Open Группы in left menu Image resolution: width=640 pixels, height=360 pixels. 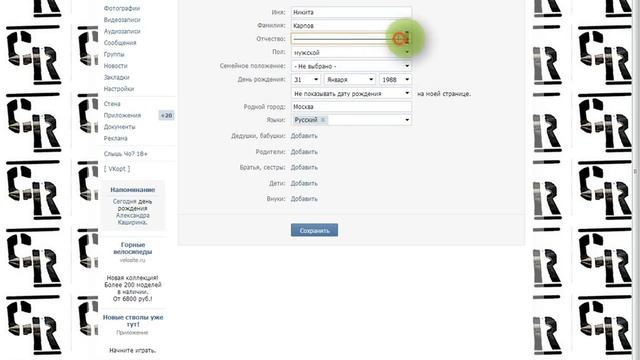coord(114,54)
